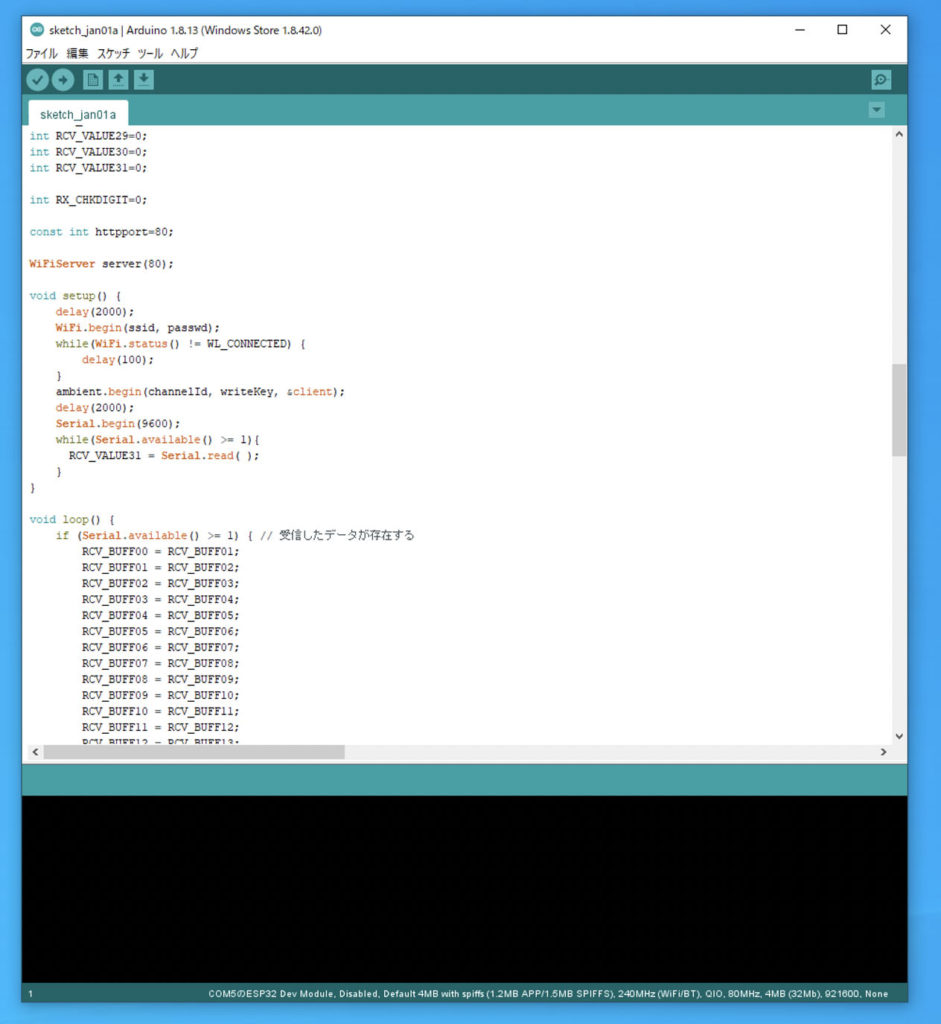Click the comment '受信したデータが存在する'
Image resolution: width=941 pixels, height=1024 pixels.
[347, 536]
